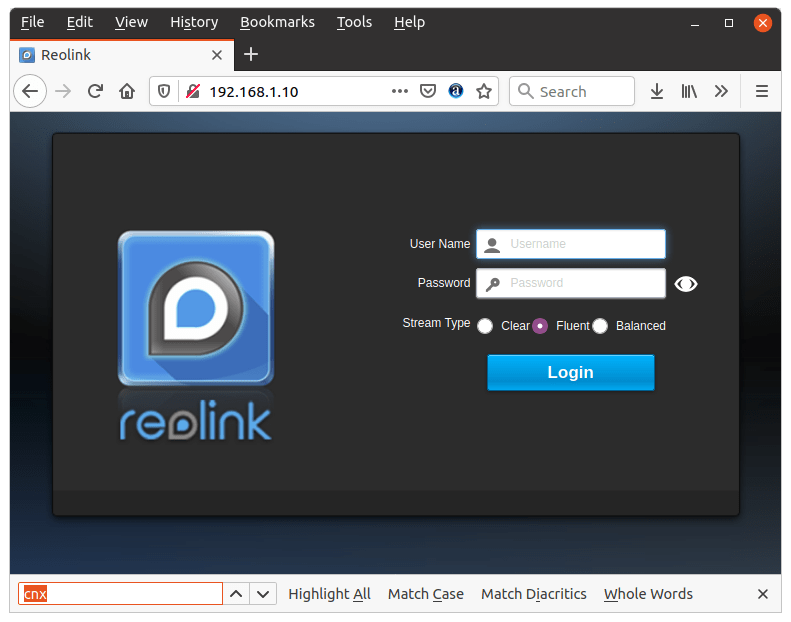Screen dimensions: 791x622
Task: Toggle Match Diacritics in the find bar
Action: click(534, 594)
